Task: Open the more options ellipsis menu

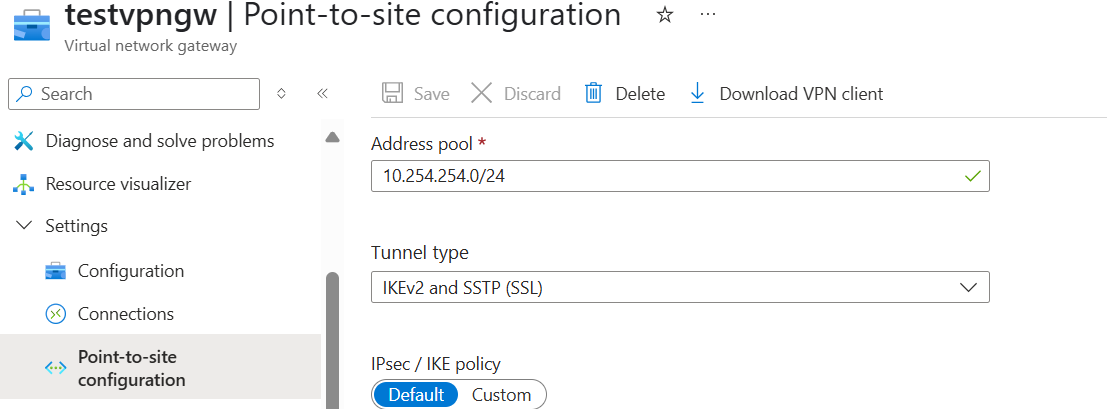Action: (708, 16)
